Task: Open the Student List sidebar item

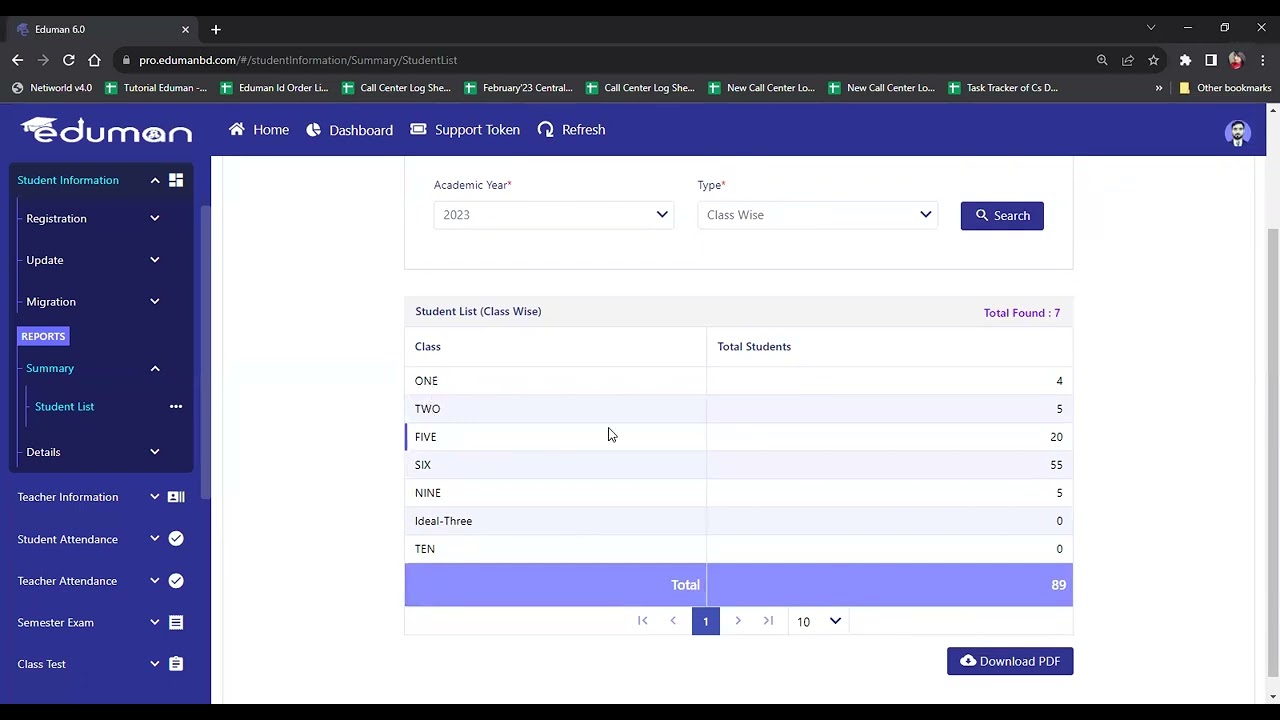Action: point(64,406)
